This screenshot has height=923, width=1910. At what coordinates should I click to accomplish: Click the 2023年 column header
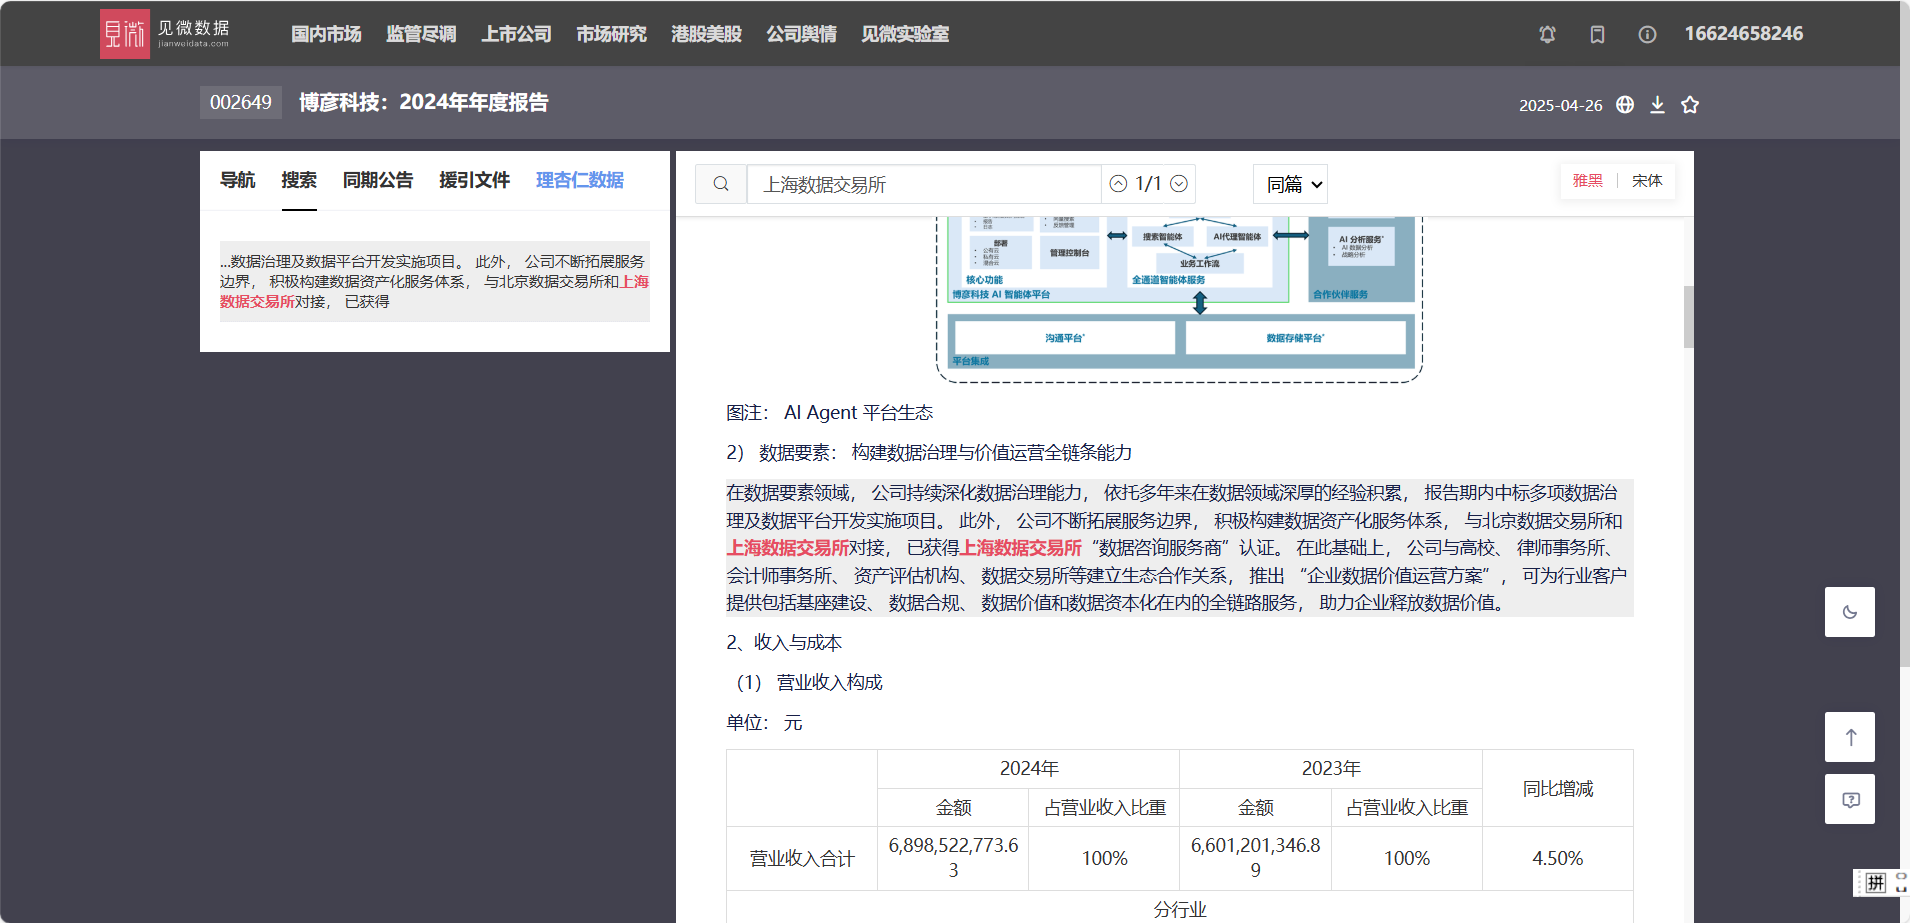(1331, 769)
